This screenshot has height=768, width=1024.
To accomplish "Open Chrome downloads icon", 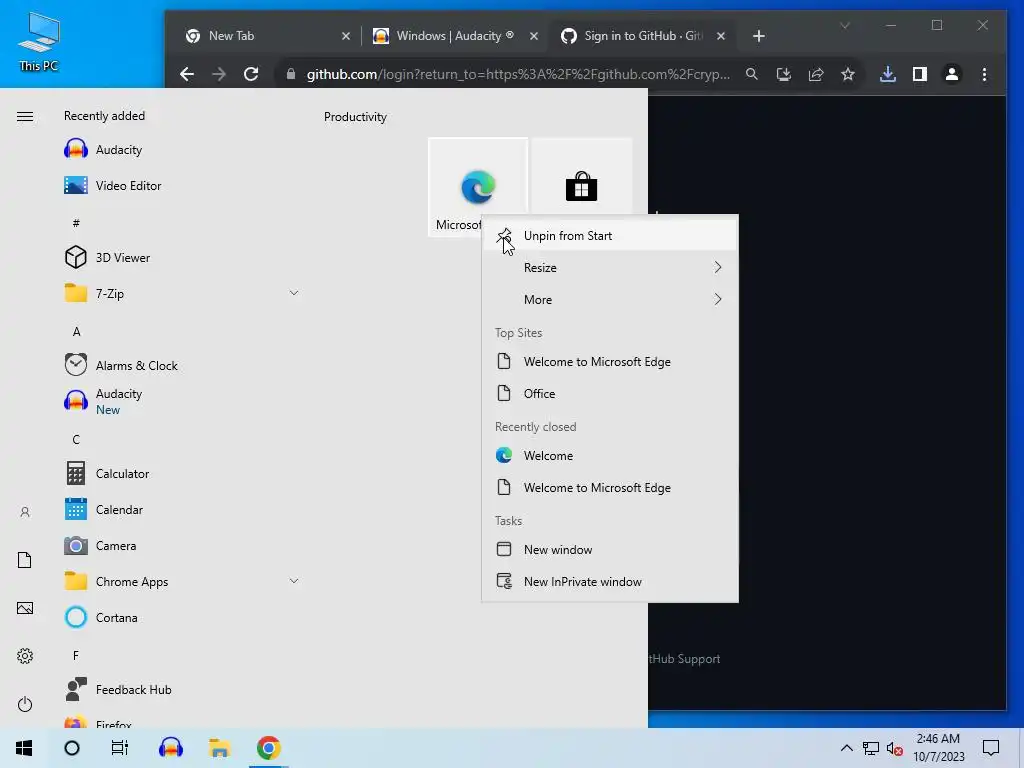I will 888,74.
